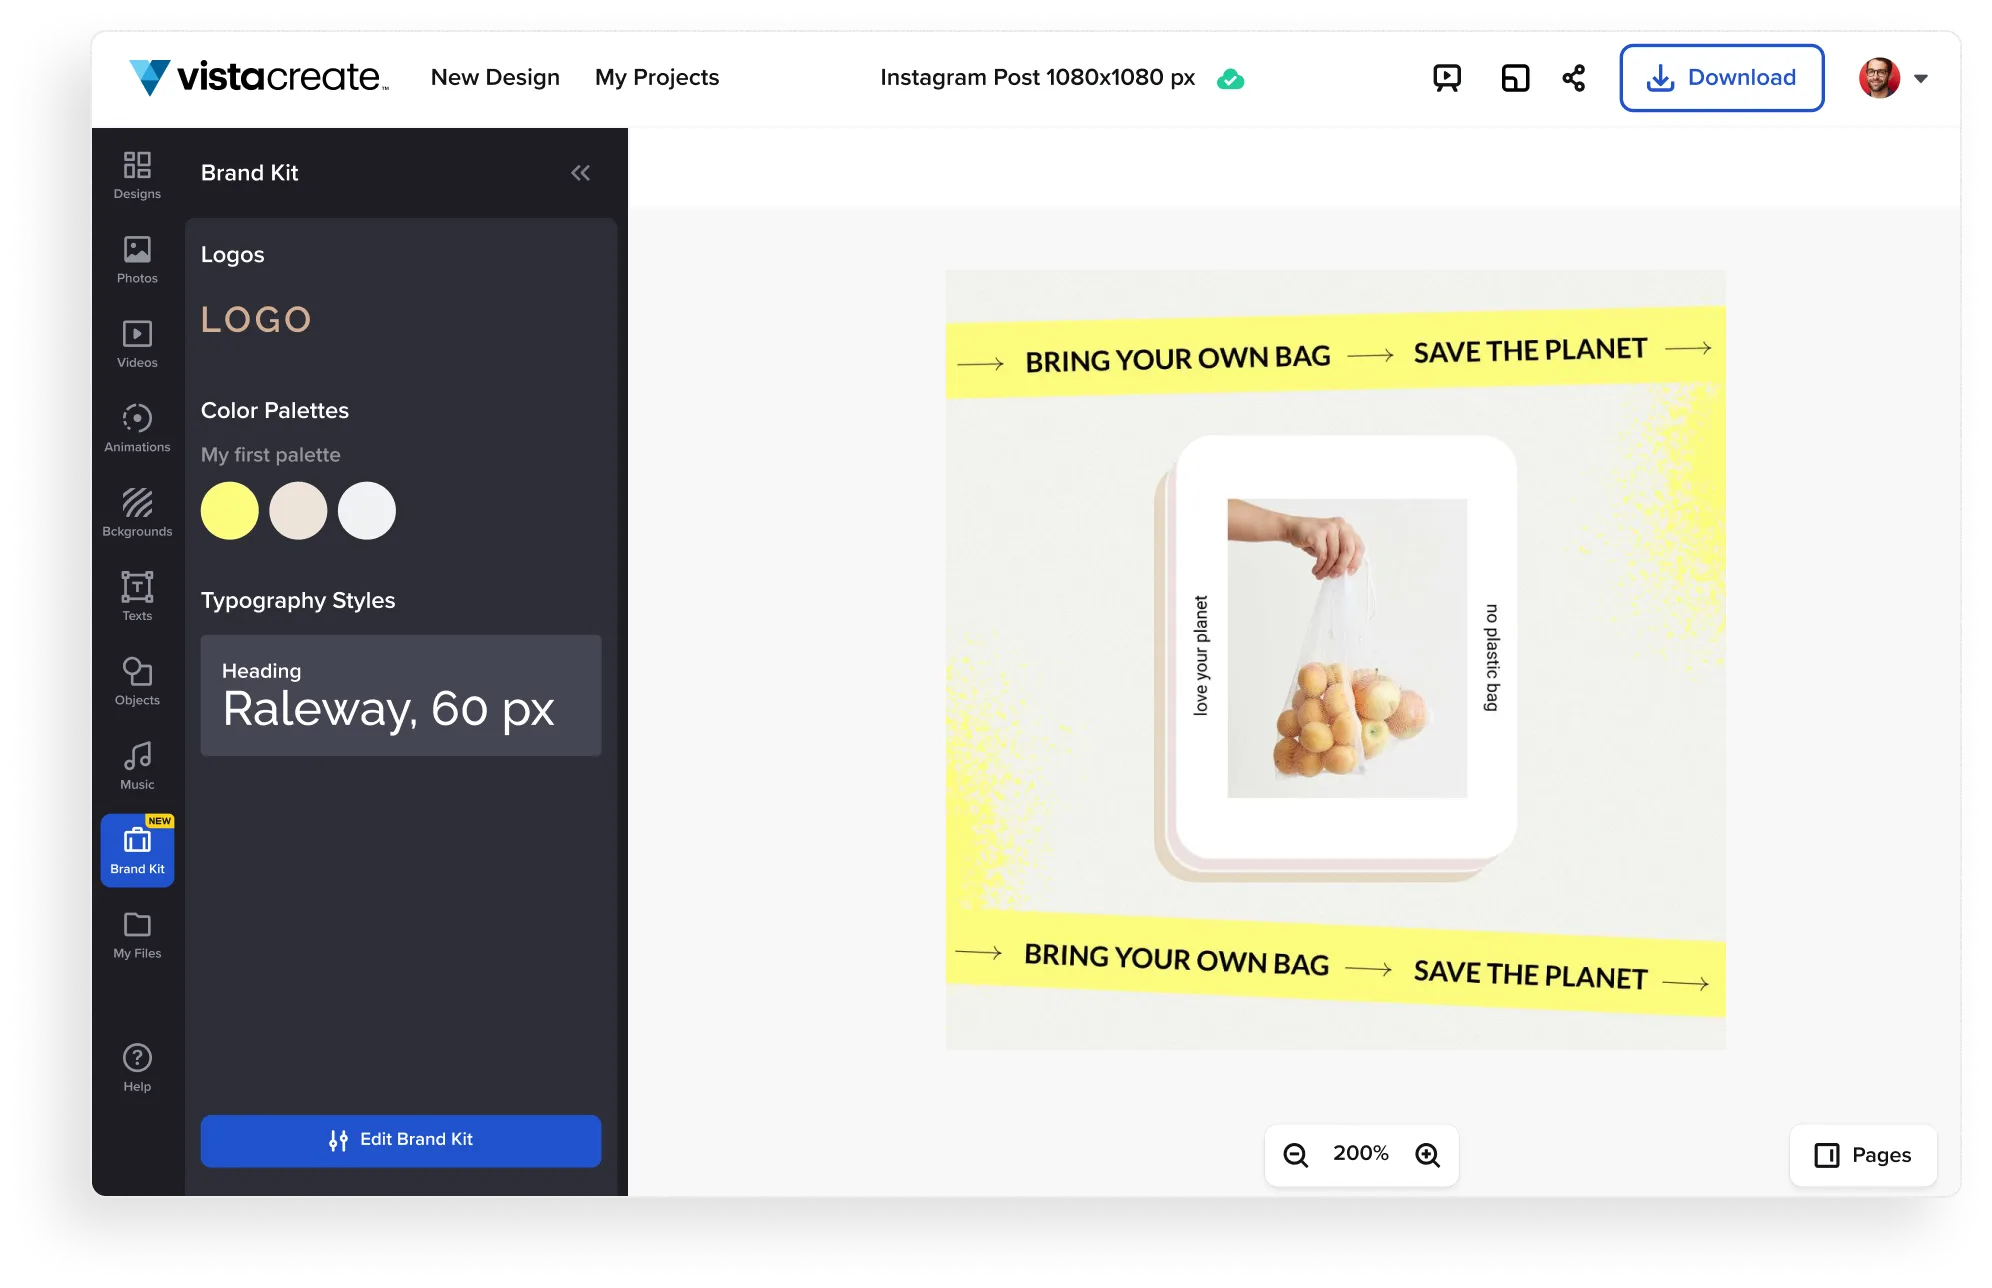The height and width of the screenshot is (1288, 1992).
Task: Click the resize layout icon in header
Action: (x=1515, y=78)
